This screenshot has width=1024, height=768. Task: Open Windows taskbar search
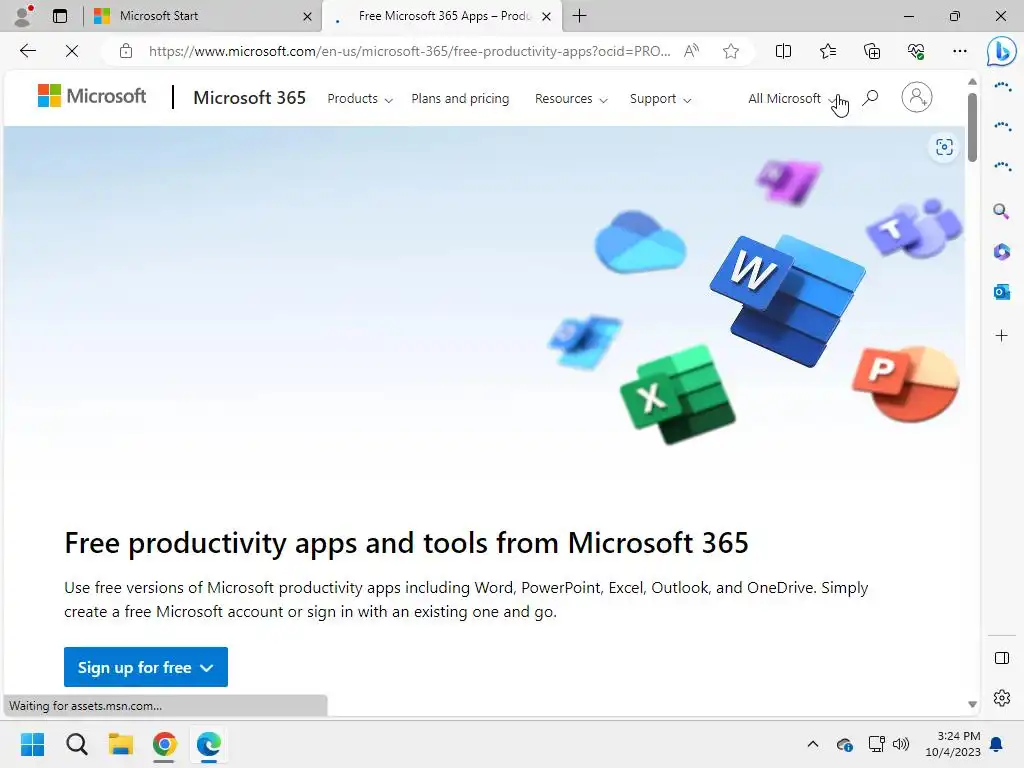click(76, 744)
